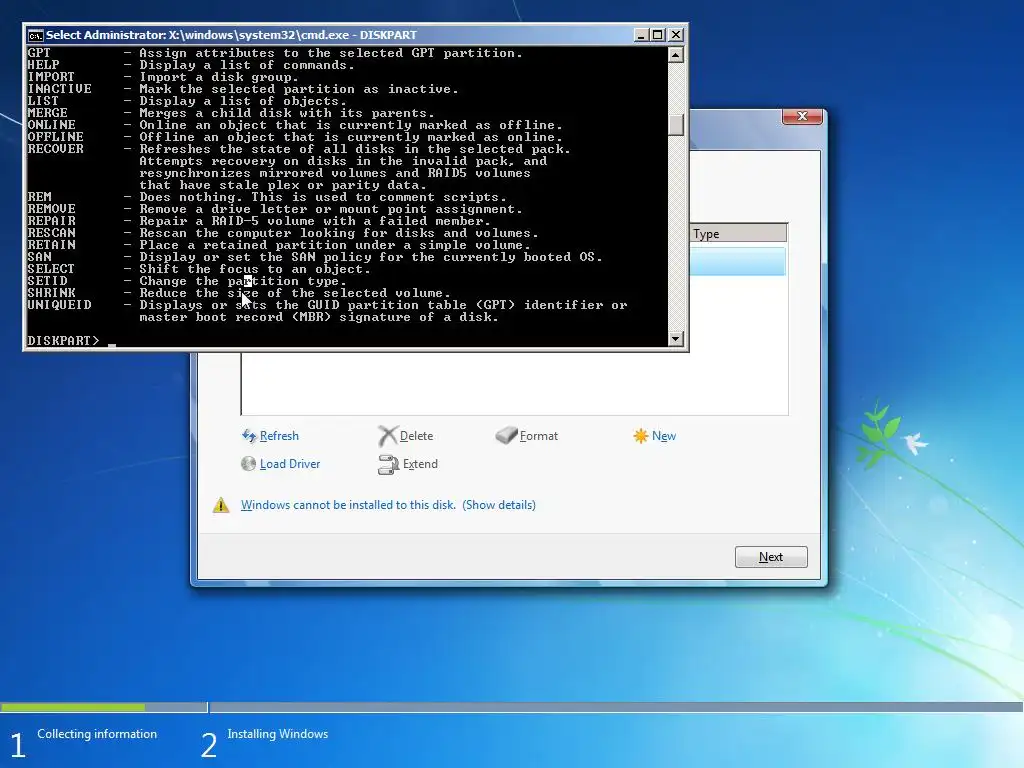Click the SELECT command text

[51, 269]
